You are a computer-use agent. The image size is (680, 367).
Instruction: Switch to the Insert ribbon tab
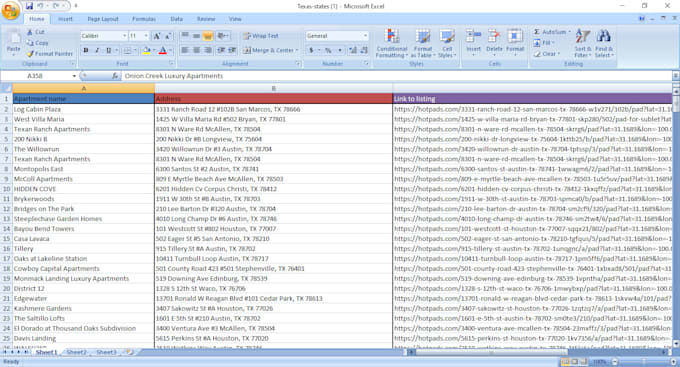65,19
